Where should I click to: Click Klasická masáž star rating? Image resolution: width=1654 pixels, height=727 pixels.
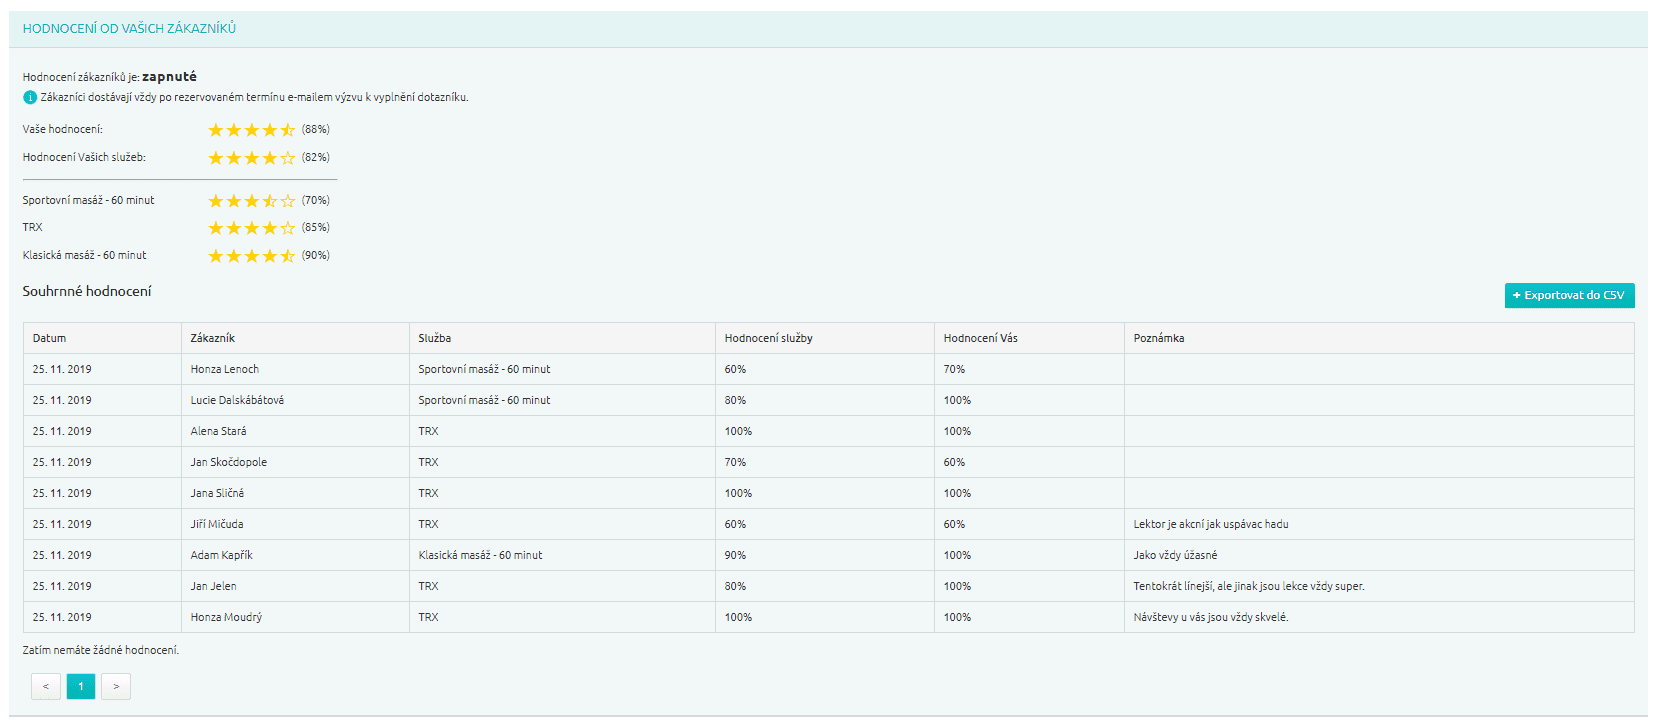click(251, 256)
